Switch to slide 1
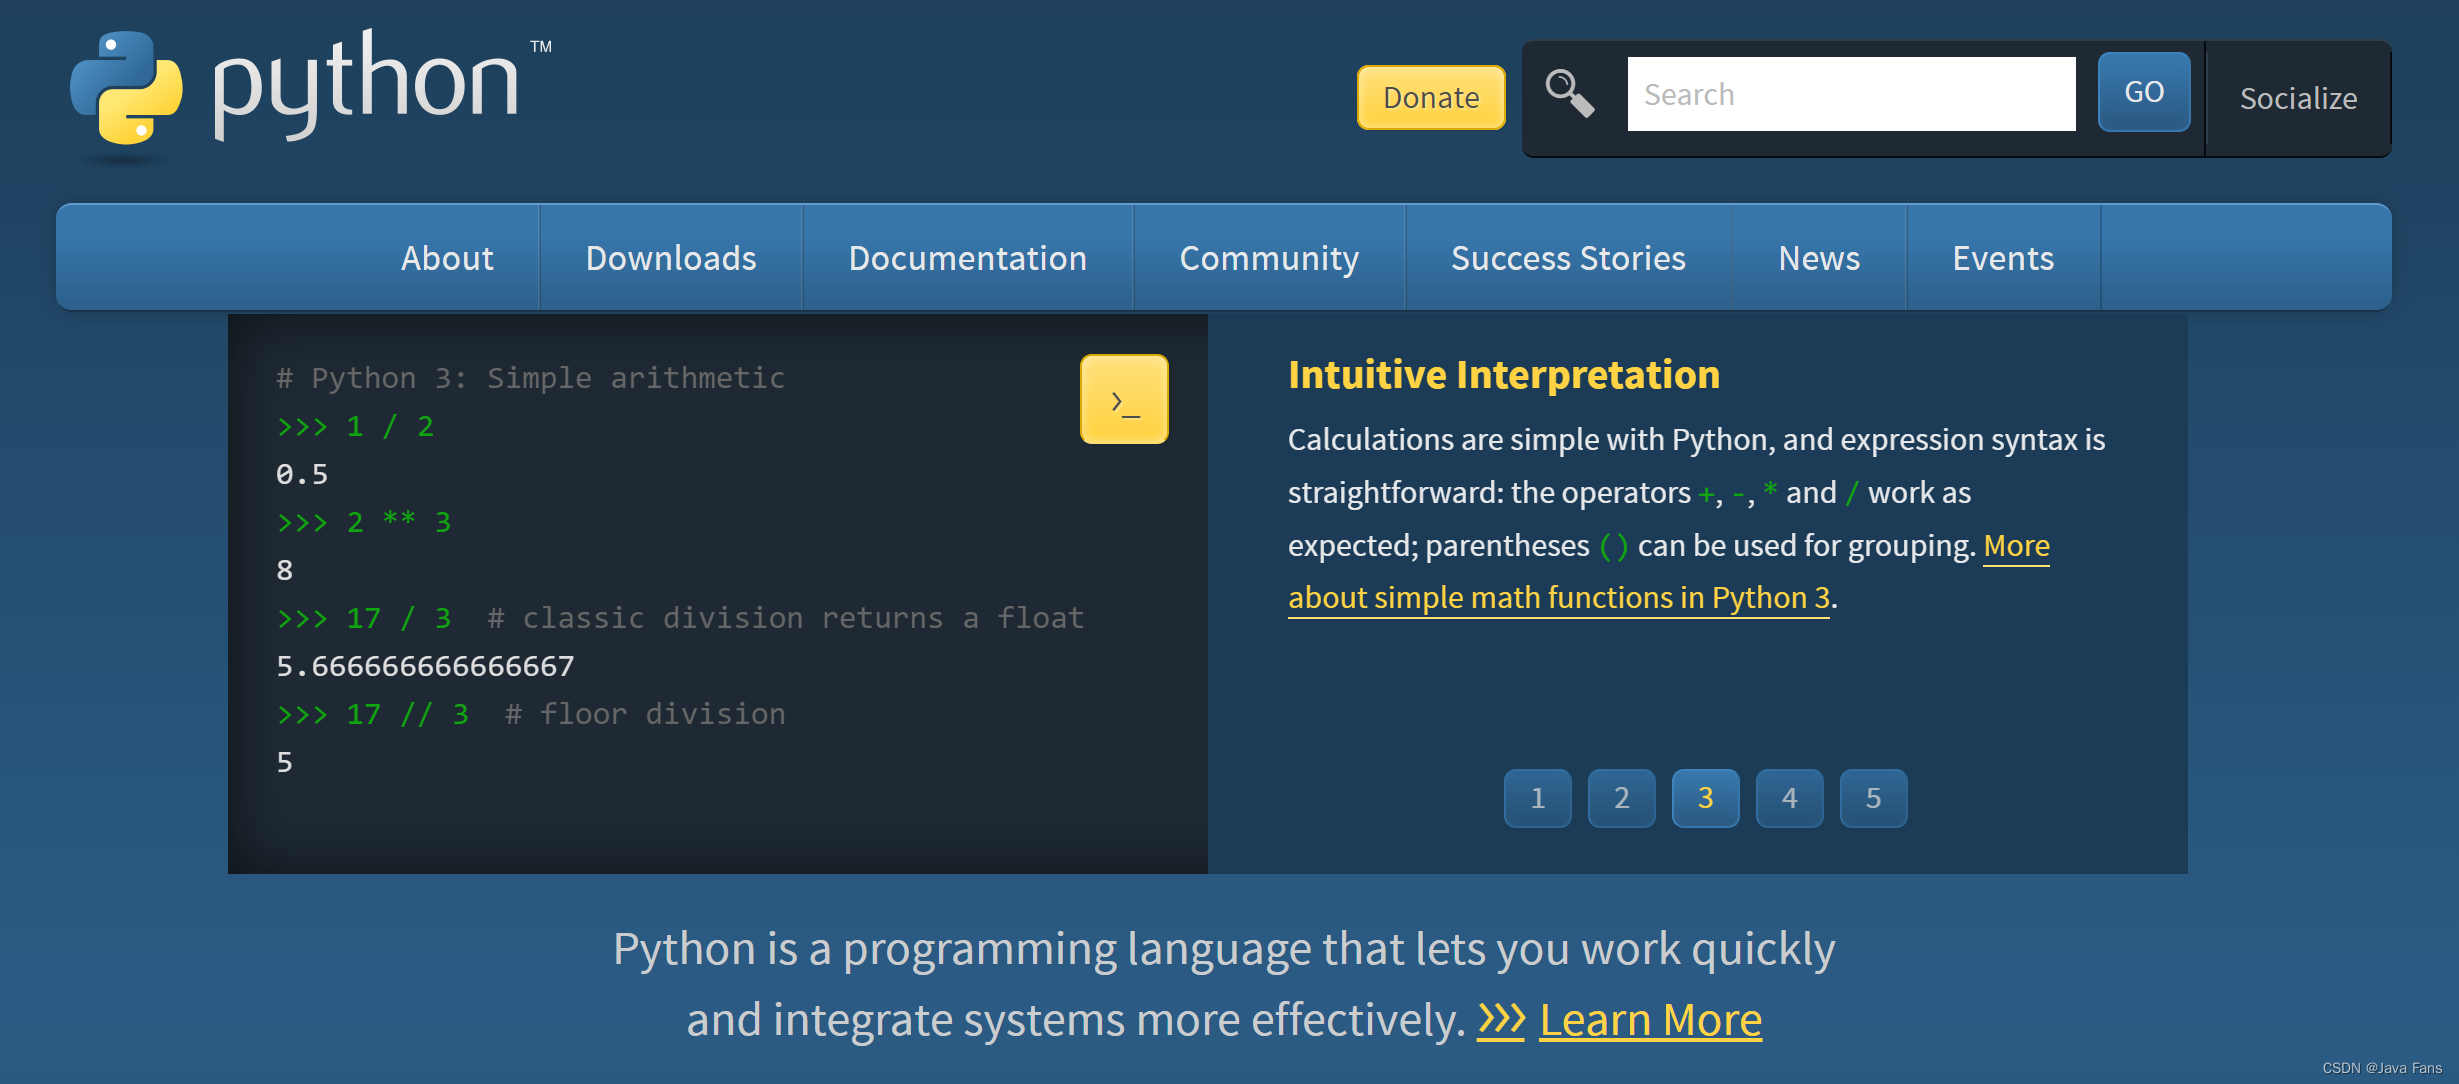2459x1084 pixels. click(1538, 798)
